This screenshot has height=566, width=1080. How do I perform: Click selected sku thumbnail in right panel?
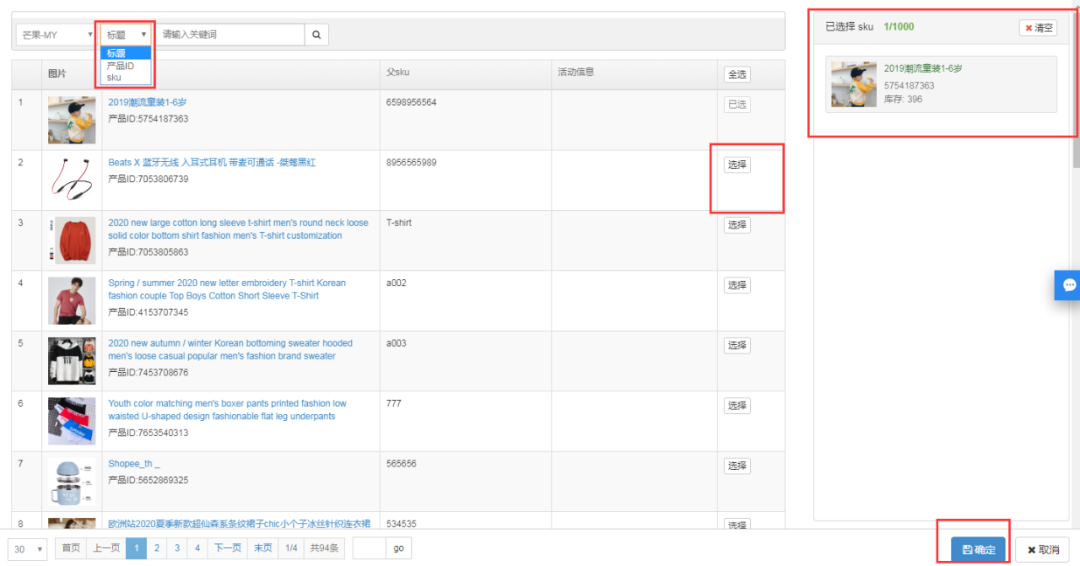[853, 85]
